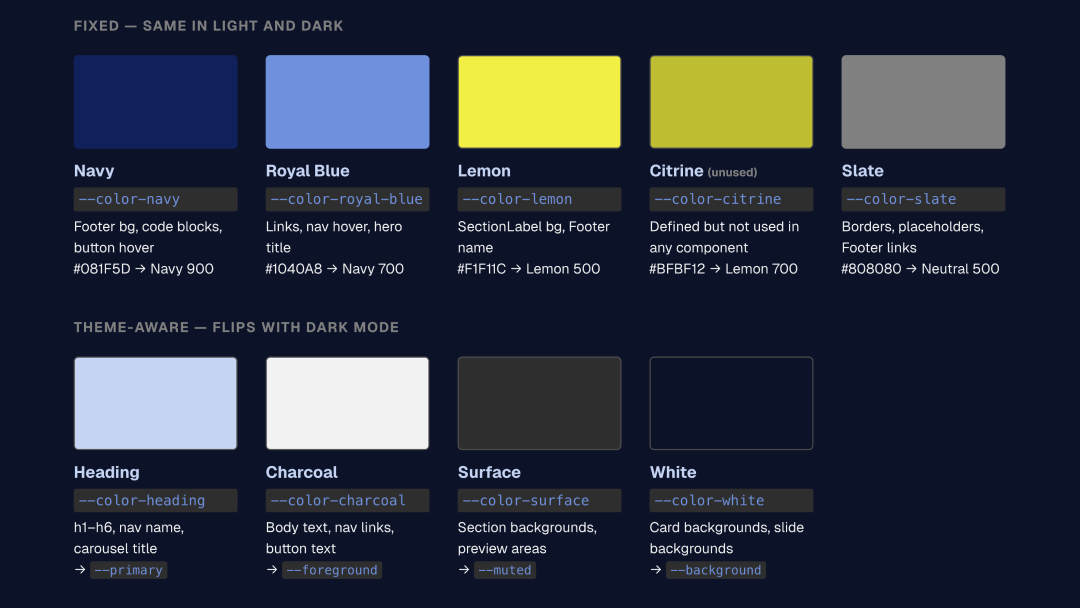1080x608 pixels.
Task: Pick the Surface dark gray swatch
Action: click(539, 403)
